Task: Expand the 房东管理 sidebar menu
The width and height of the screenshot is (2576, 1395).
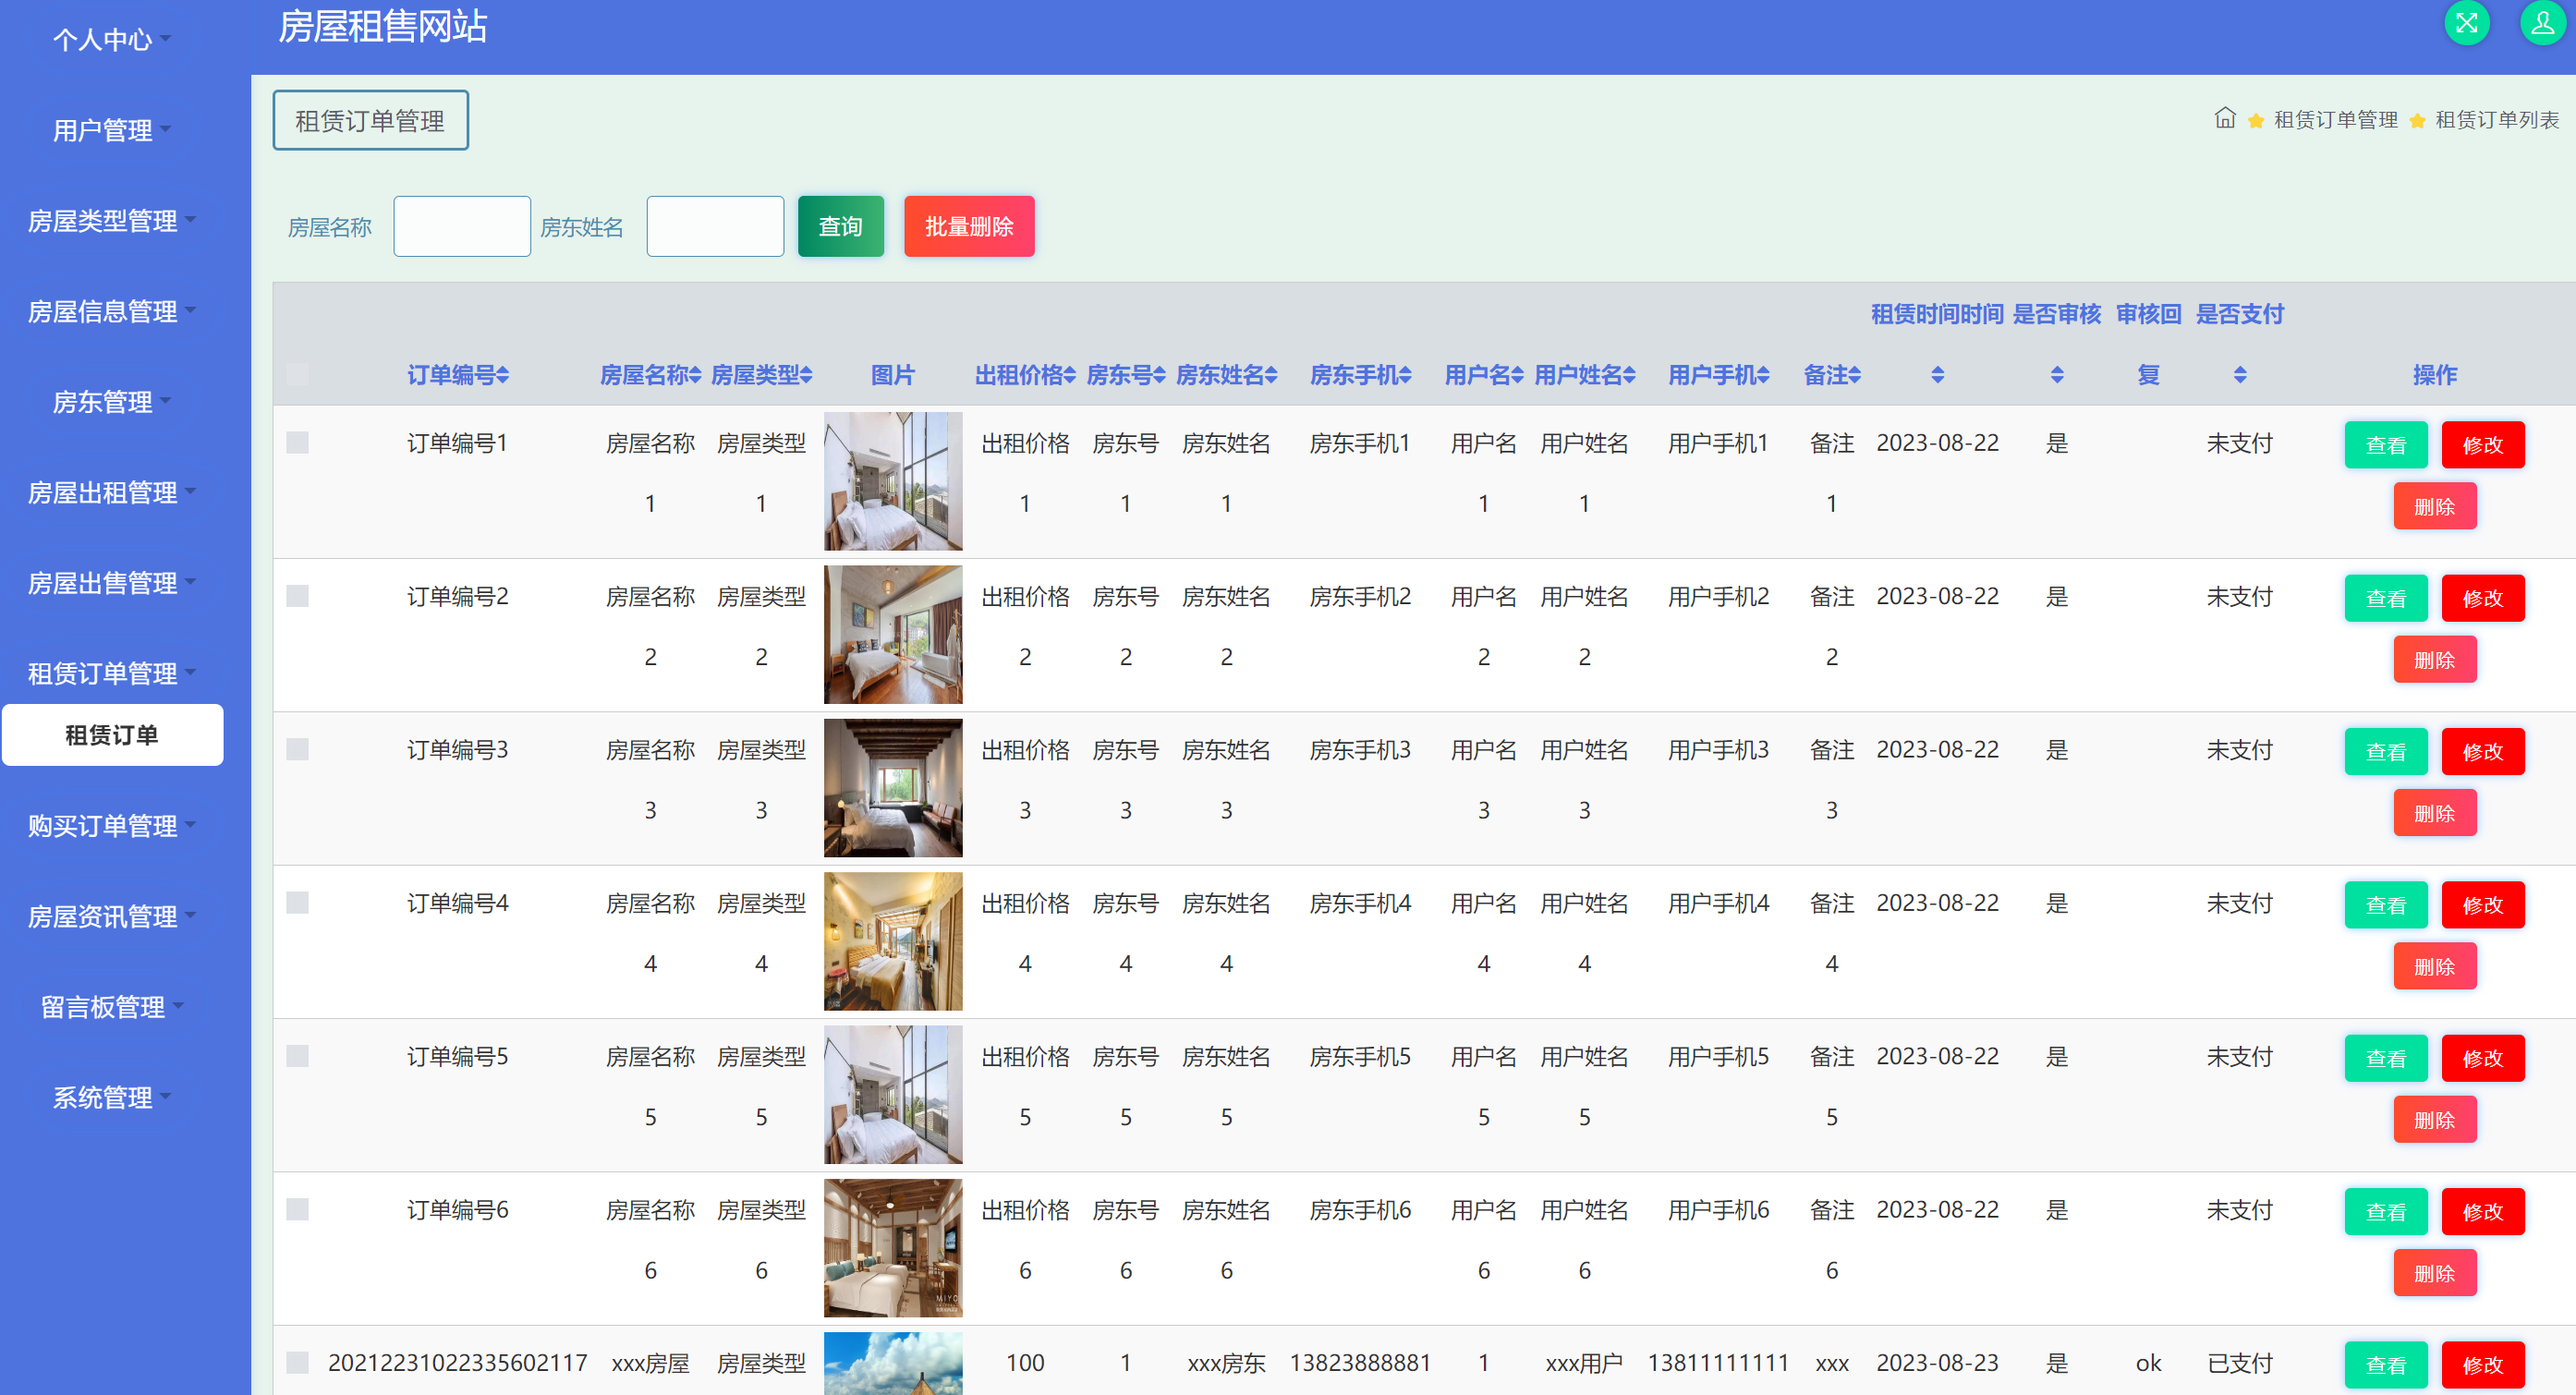Action: click(x=111, y=402)
